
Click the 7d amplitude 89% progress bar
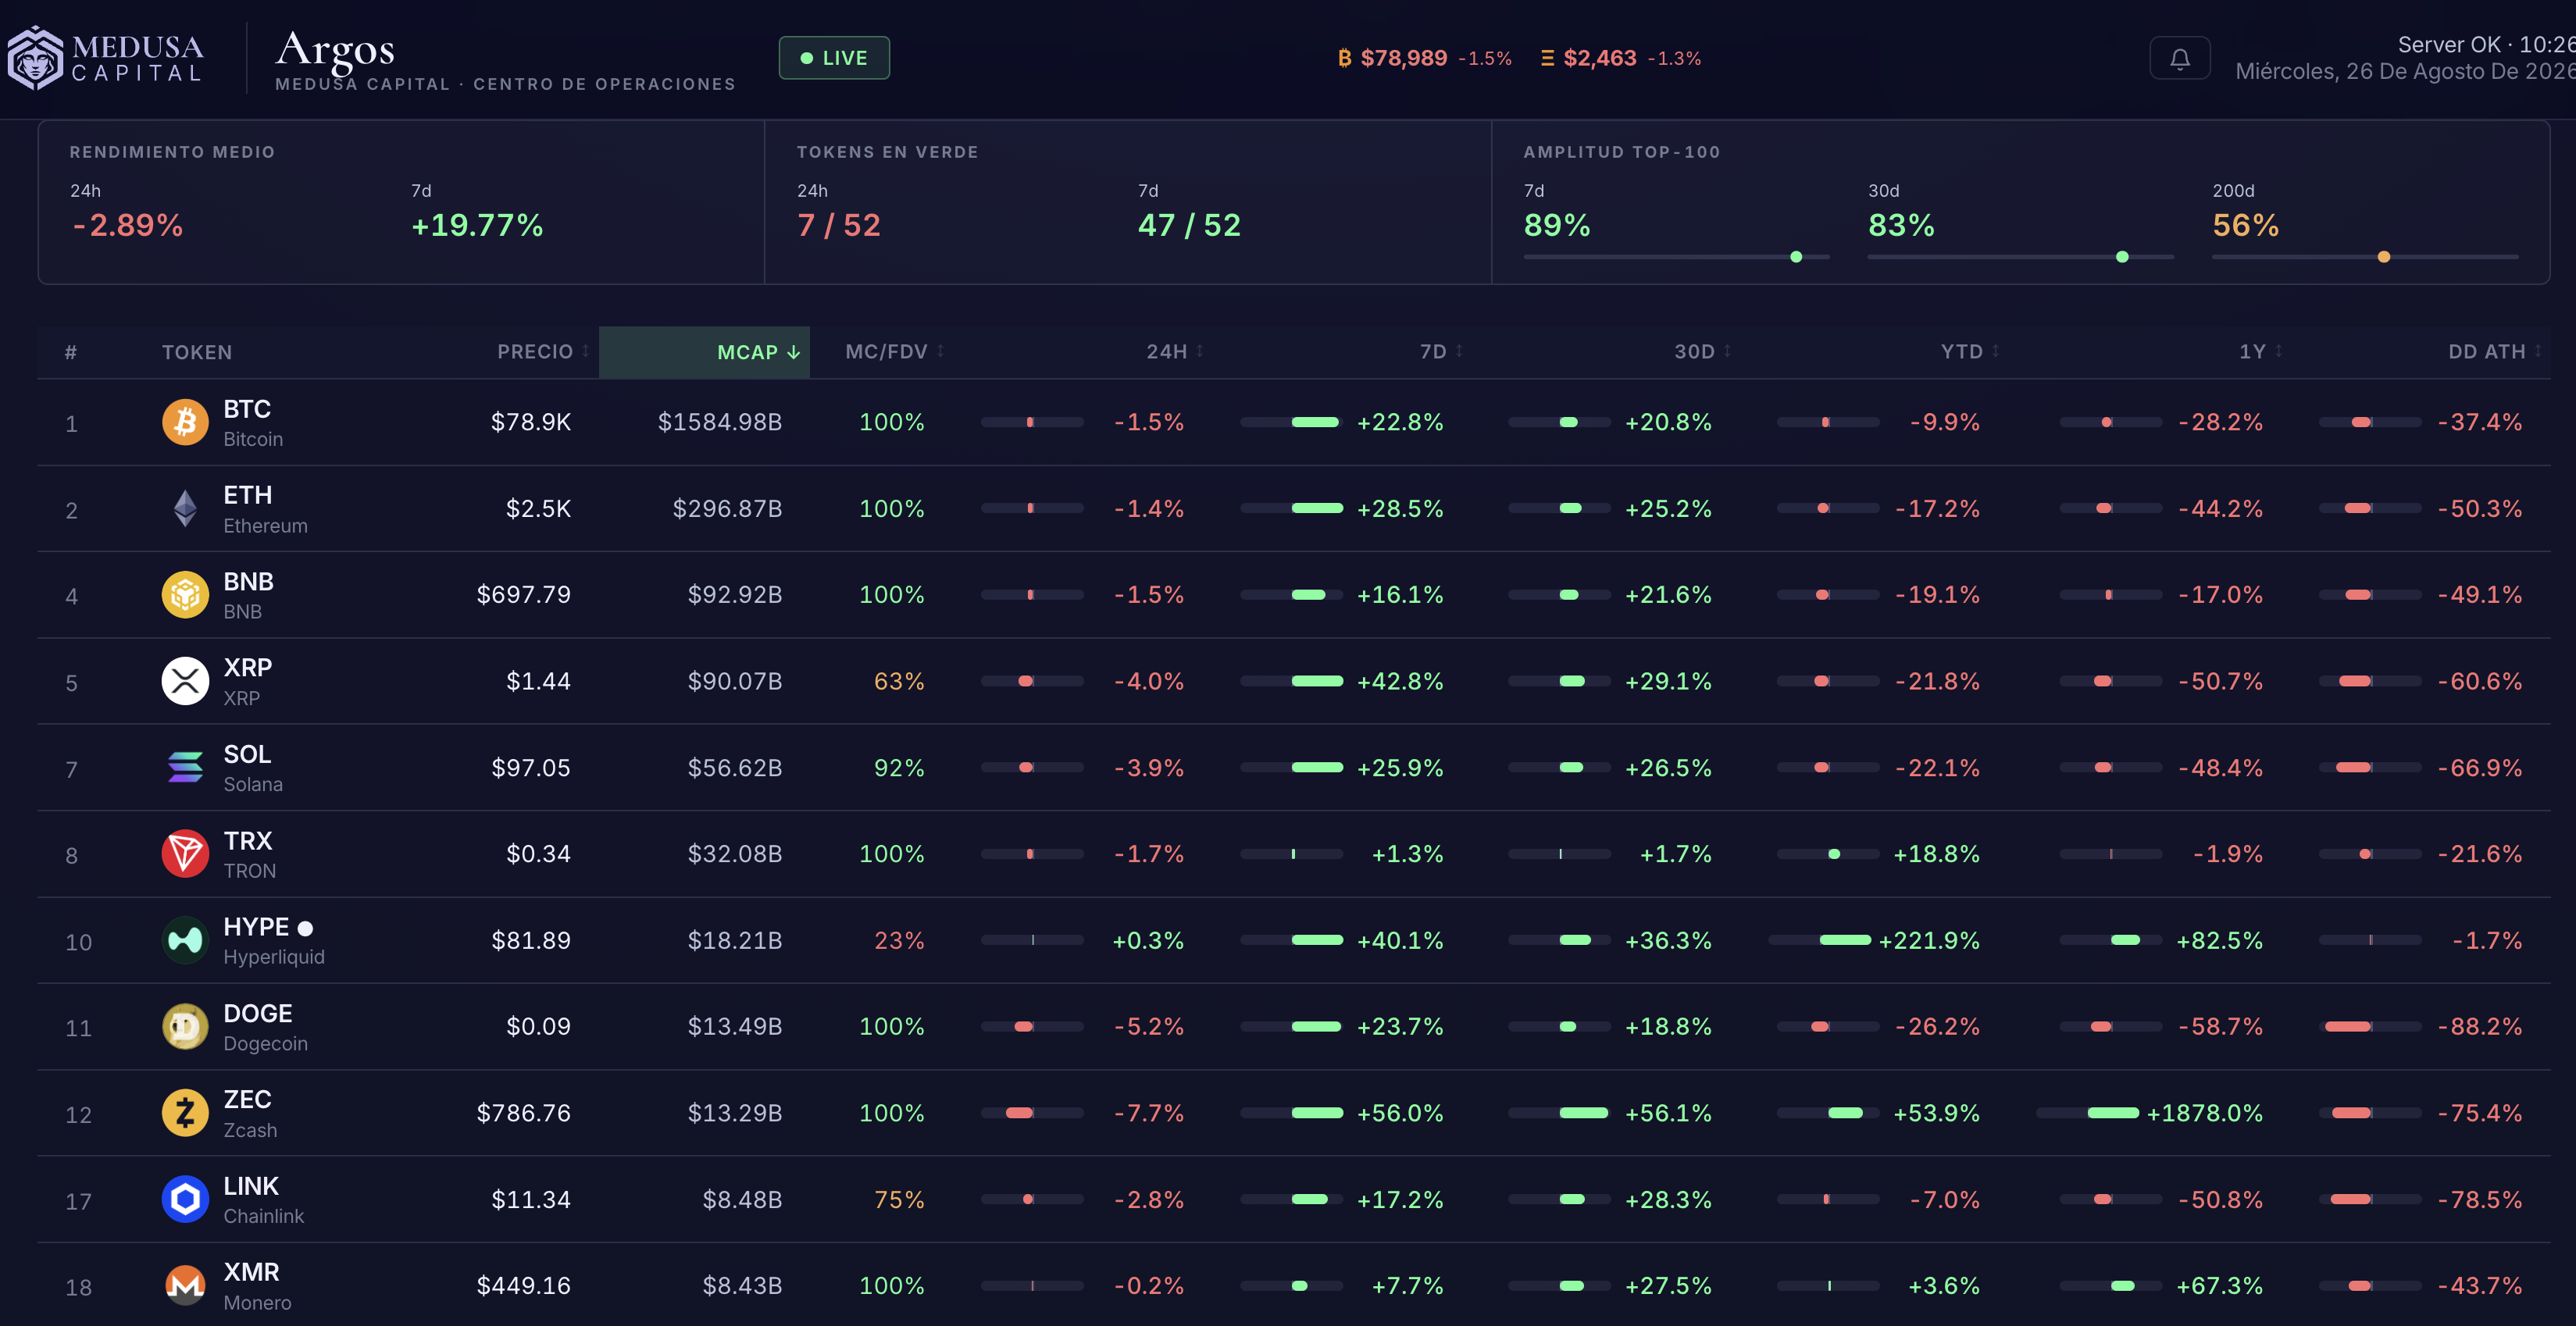tap(1676, 257)
